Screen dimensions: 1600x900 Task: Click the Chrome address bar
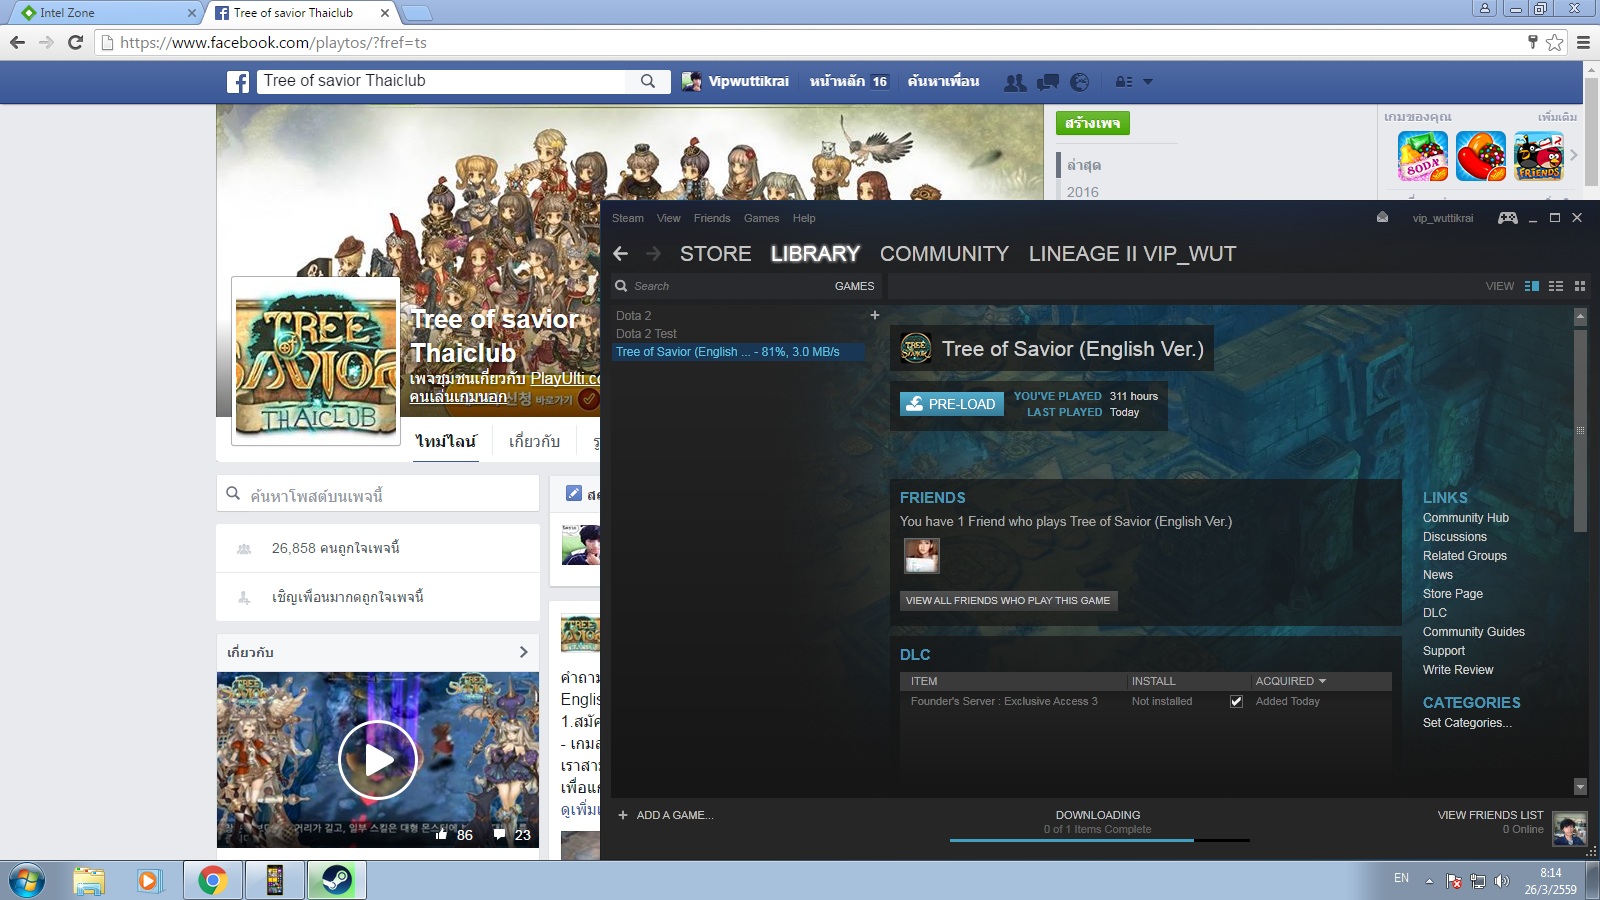(810, 42)
